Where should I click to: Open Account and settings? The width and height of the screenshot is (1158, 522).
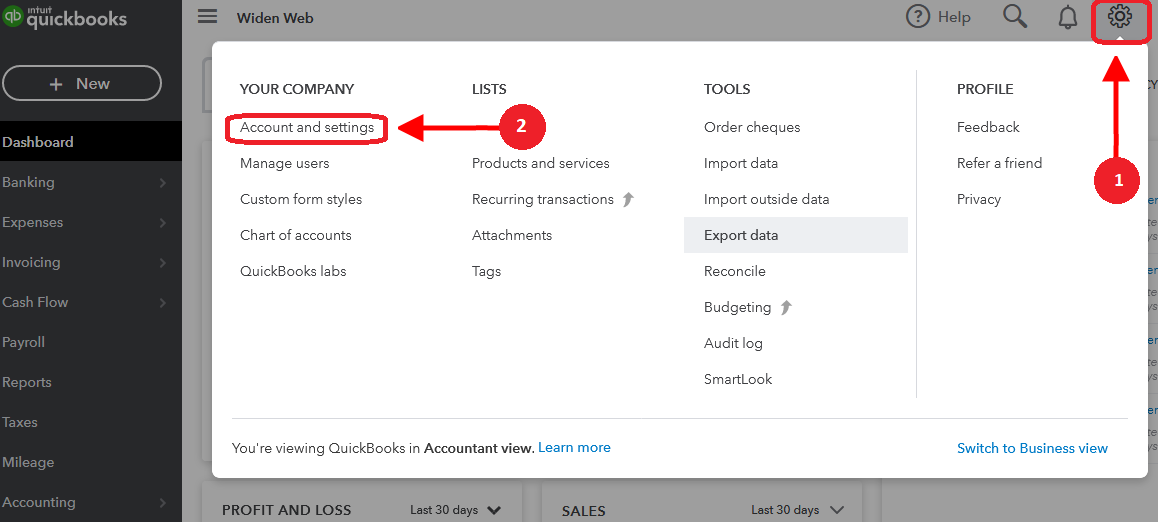pos(307,127)
